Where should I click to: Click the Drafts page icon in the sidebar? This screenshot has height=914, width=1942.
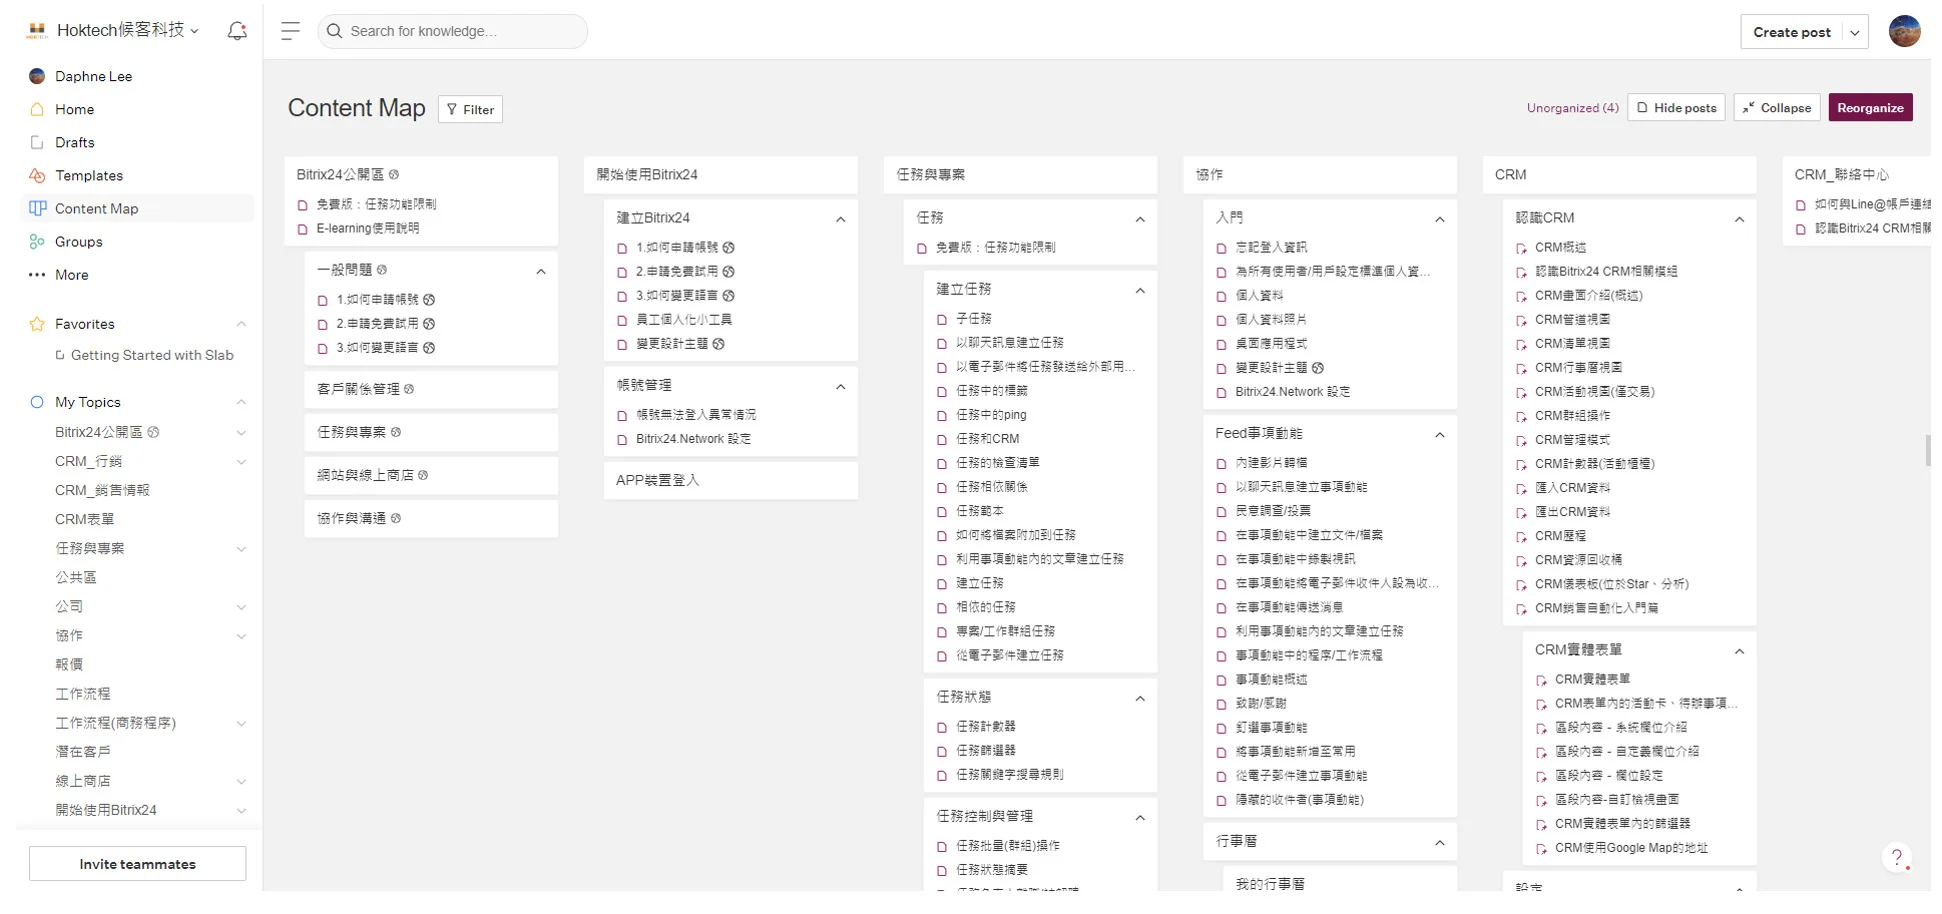tap(37, 142)
